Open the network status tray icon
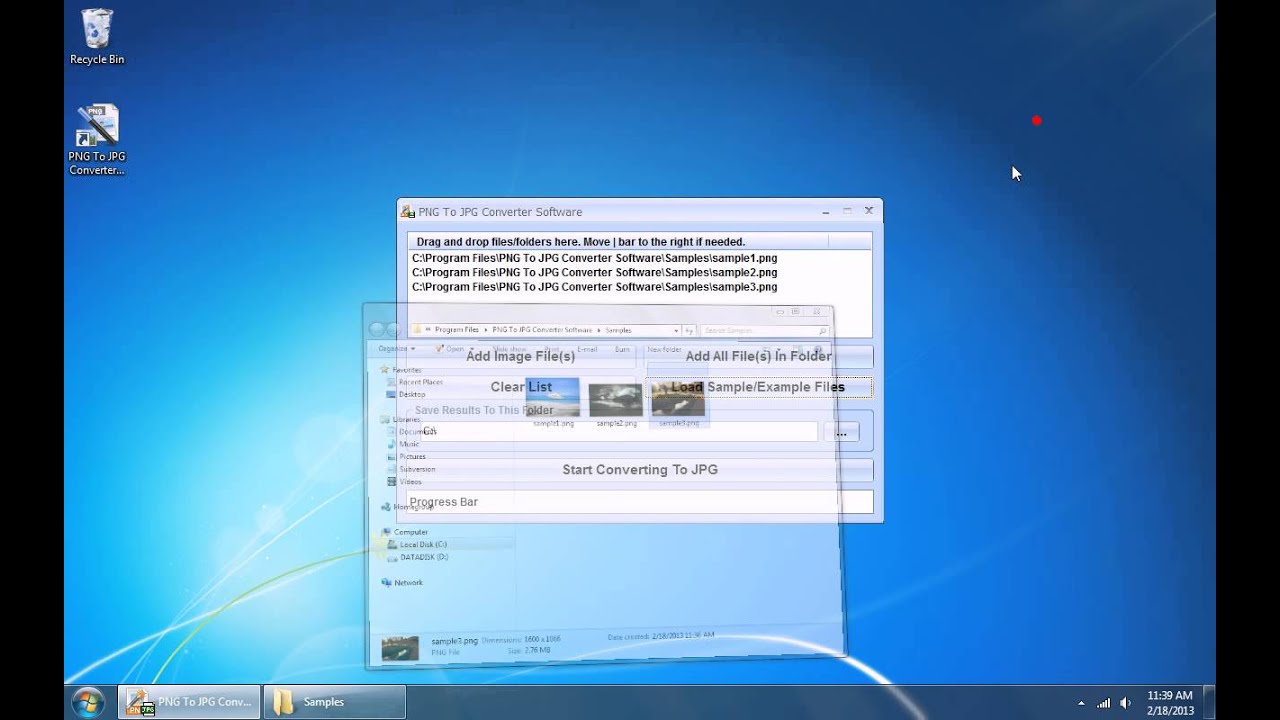The height and width of the screenshot is (720, 1280). (1104, 703)
